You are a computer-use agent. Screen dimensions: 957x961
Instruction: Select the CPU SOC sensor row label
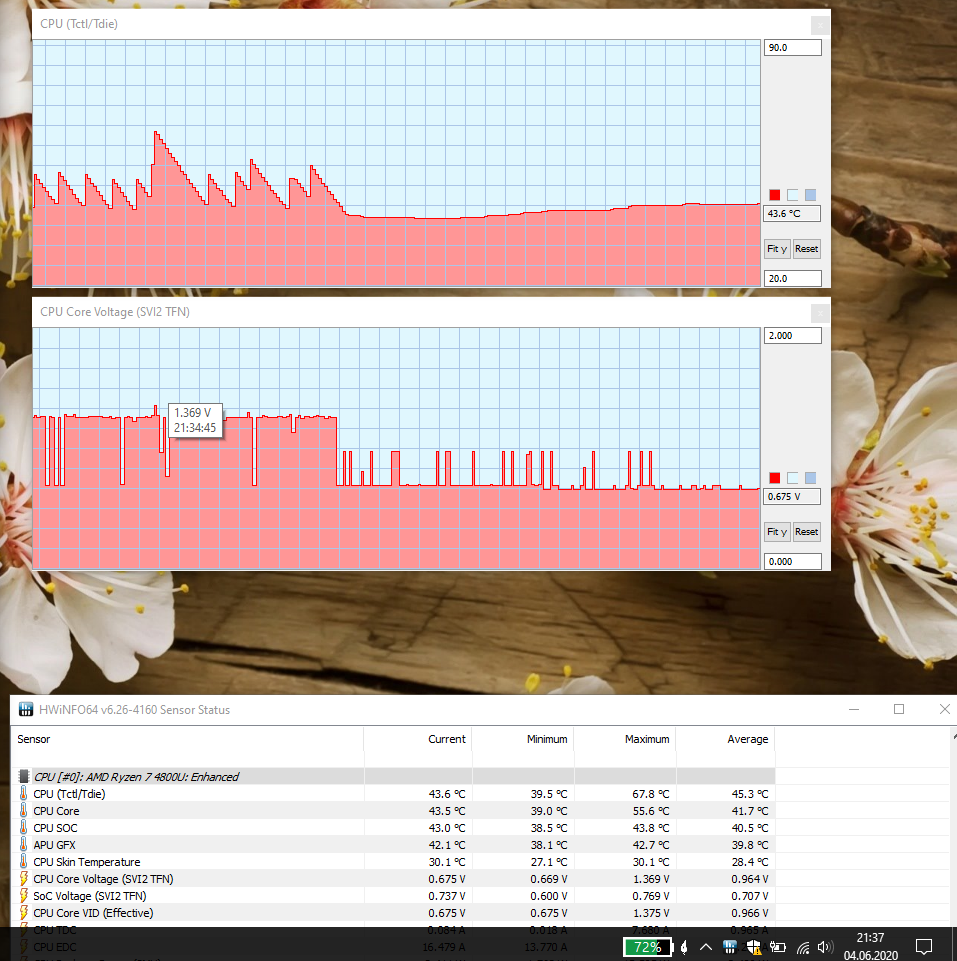[x=55, y=828]
